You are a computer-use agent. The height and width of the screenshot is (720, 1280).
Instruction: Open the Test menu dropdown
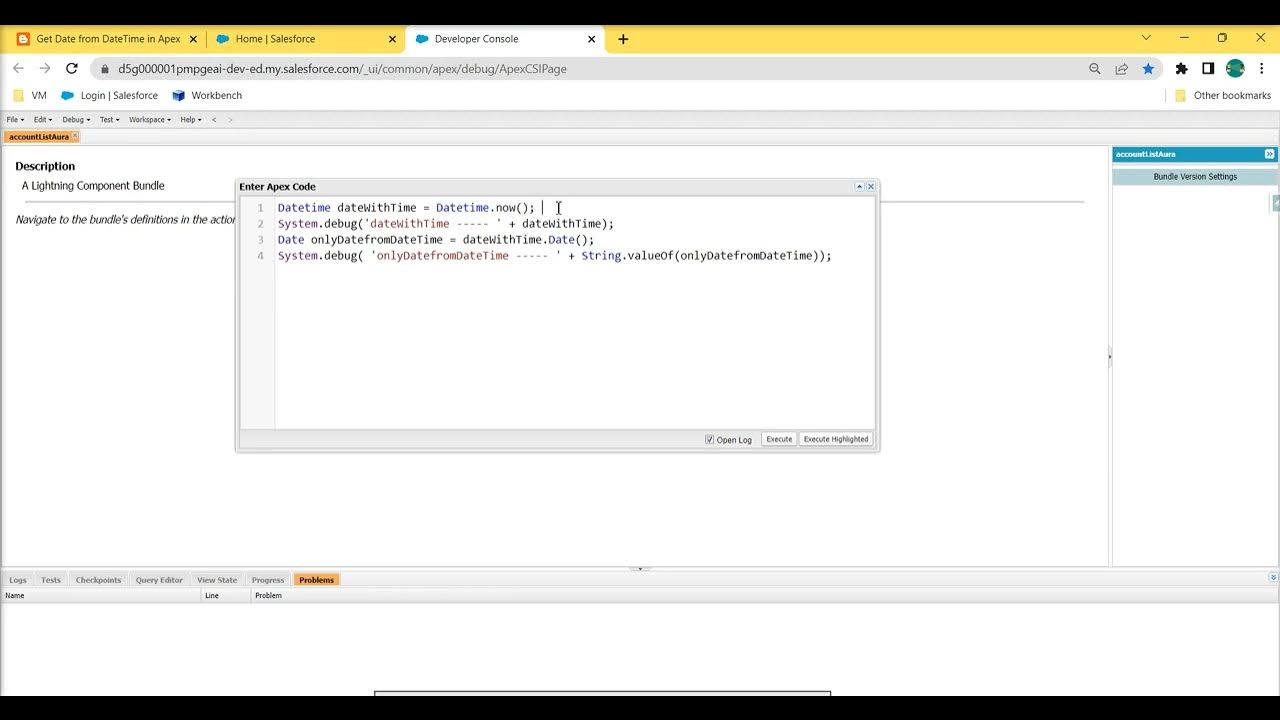point(109,119)
